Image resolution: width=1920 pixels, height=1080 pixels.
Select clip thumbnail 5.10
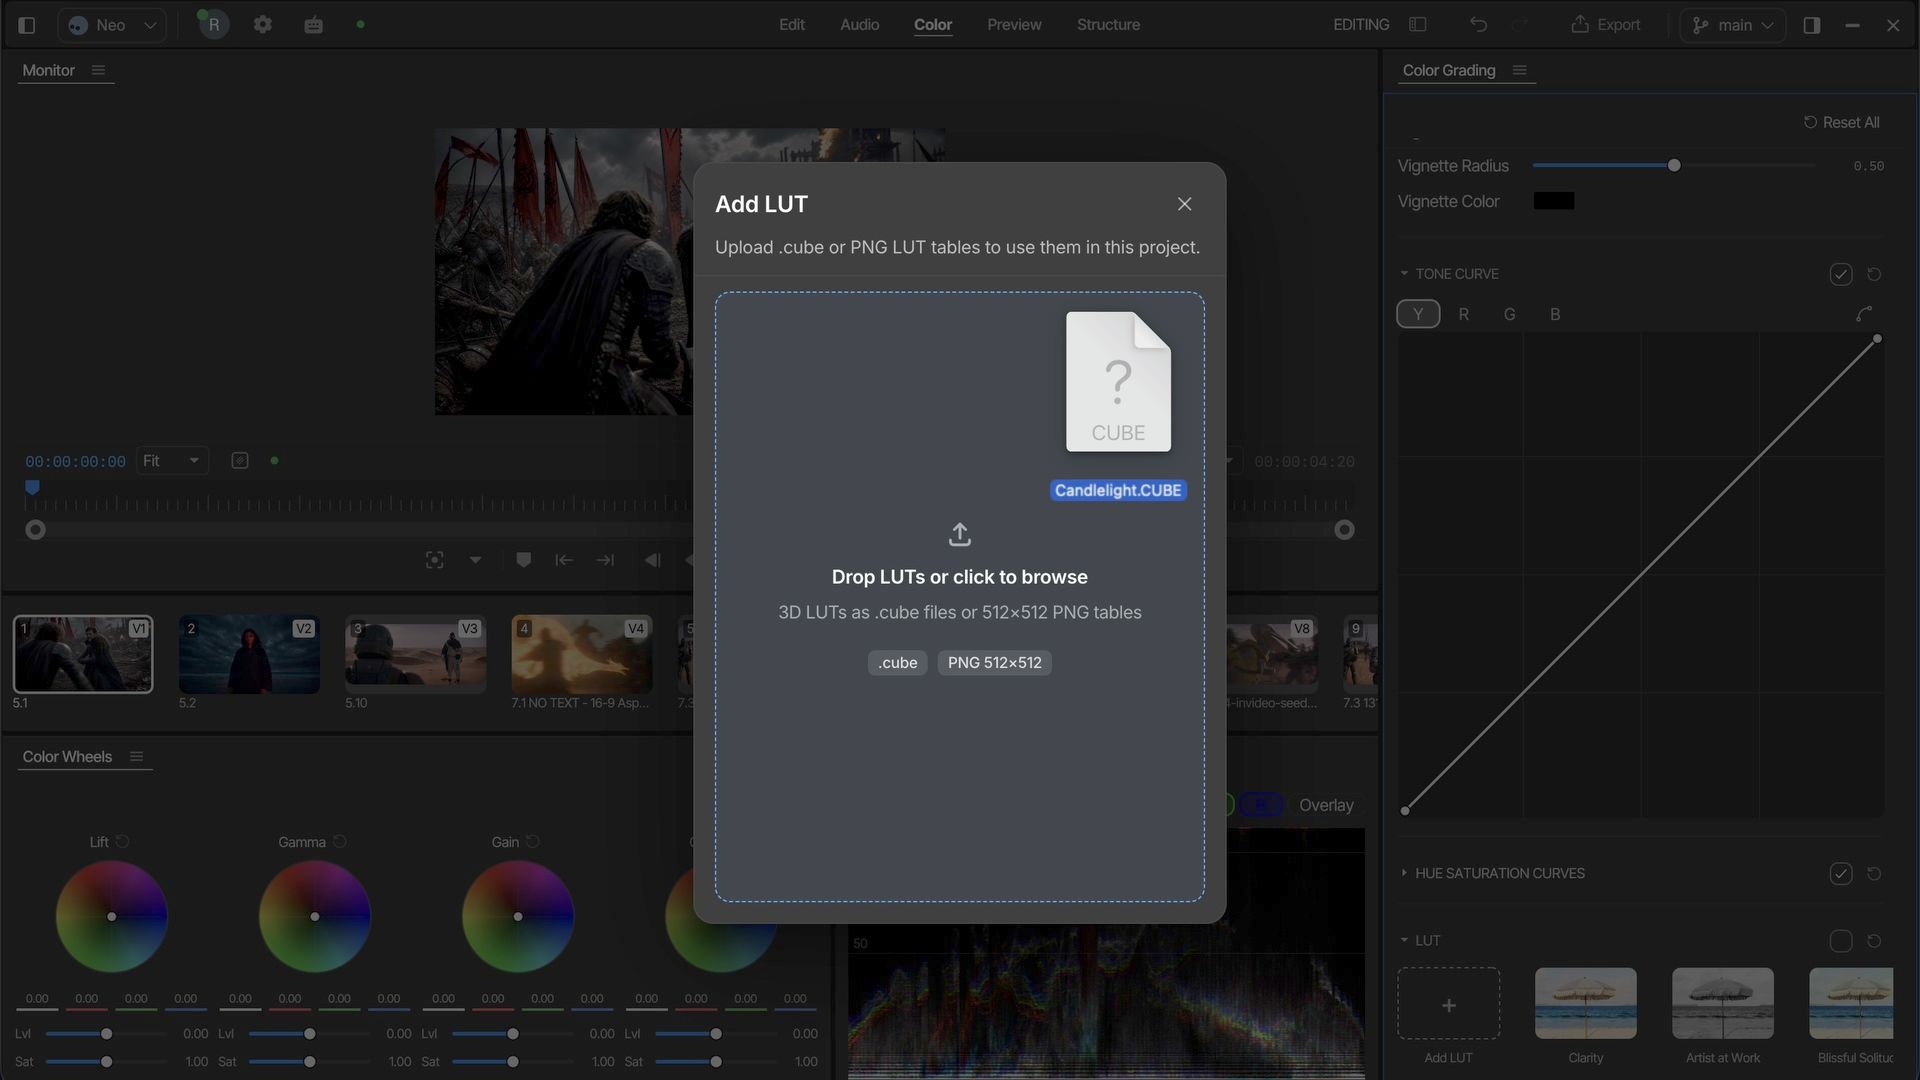(x=415, y=655)
